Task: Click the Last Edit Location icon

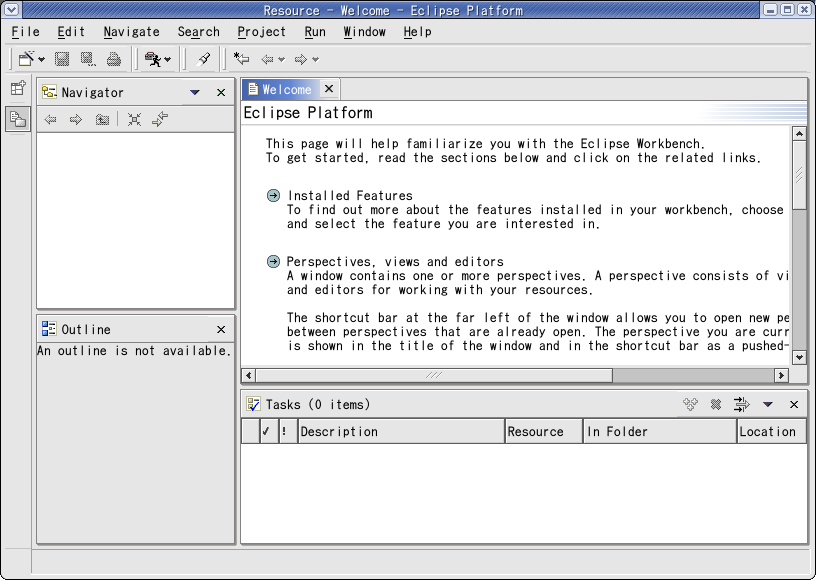Action: point(241,59)
